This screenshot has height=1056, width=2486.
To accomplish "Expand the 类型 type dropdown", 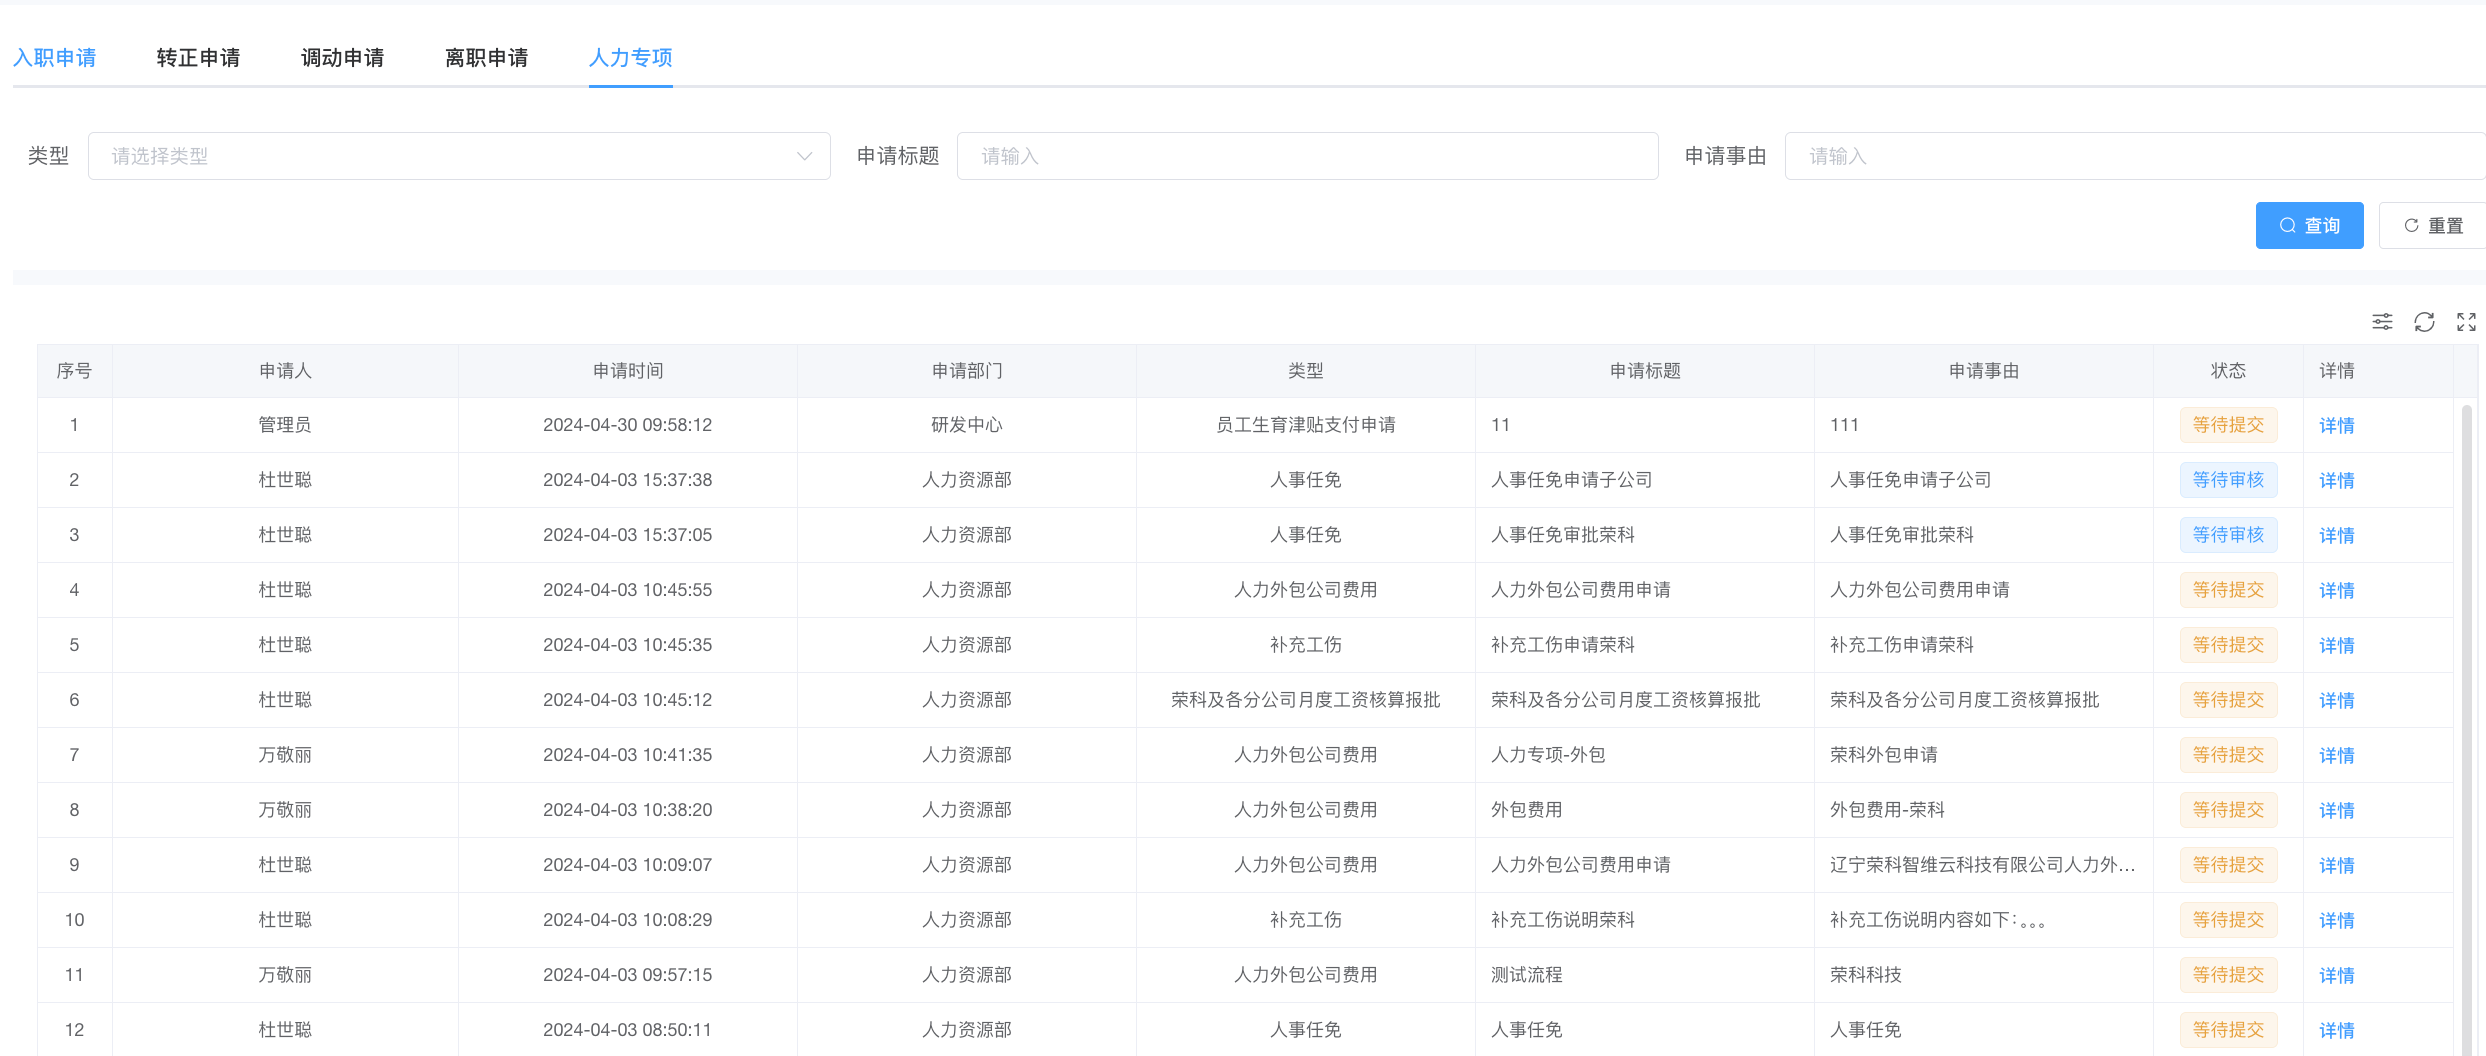I will click(x=459, y=156).
